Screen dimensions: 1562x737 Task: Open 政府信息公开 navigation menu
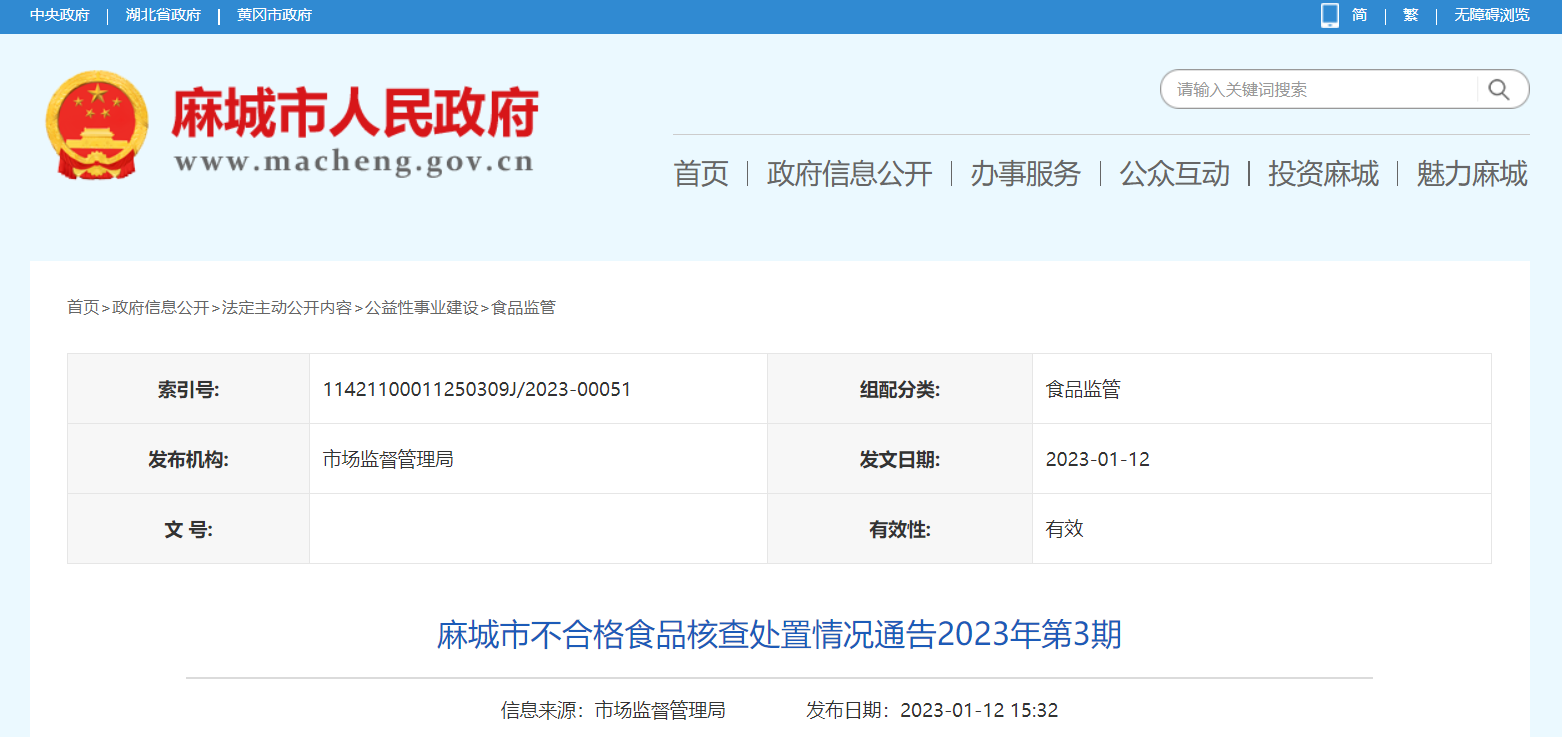849,174
